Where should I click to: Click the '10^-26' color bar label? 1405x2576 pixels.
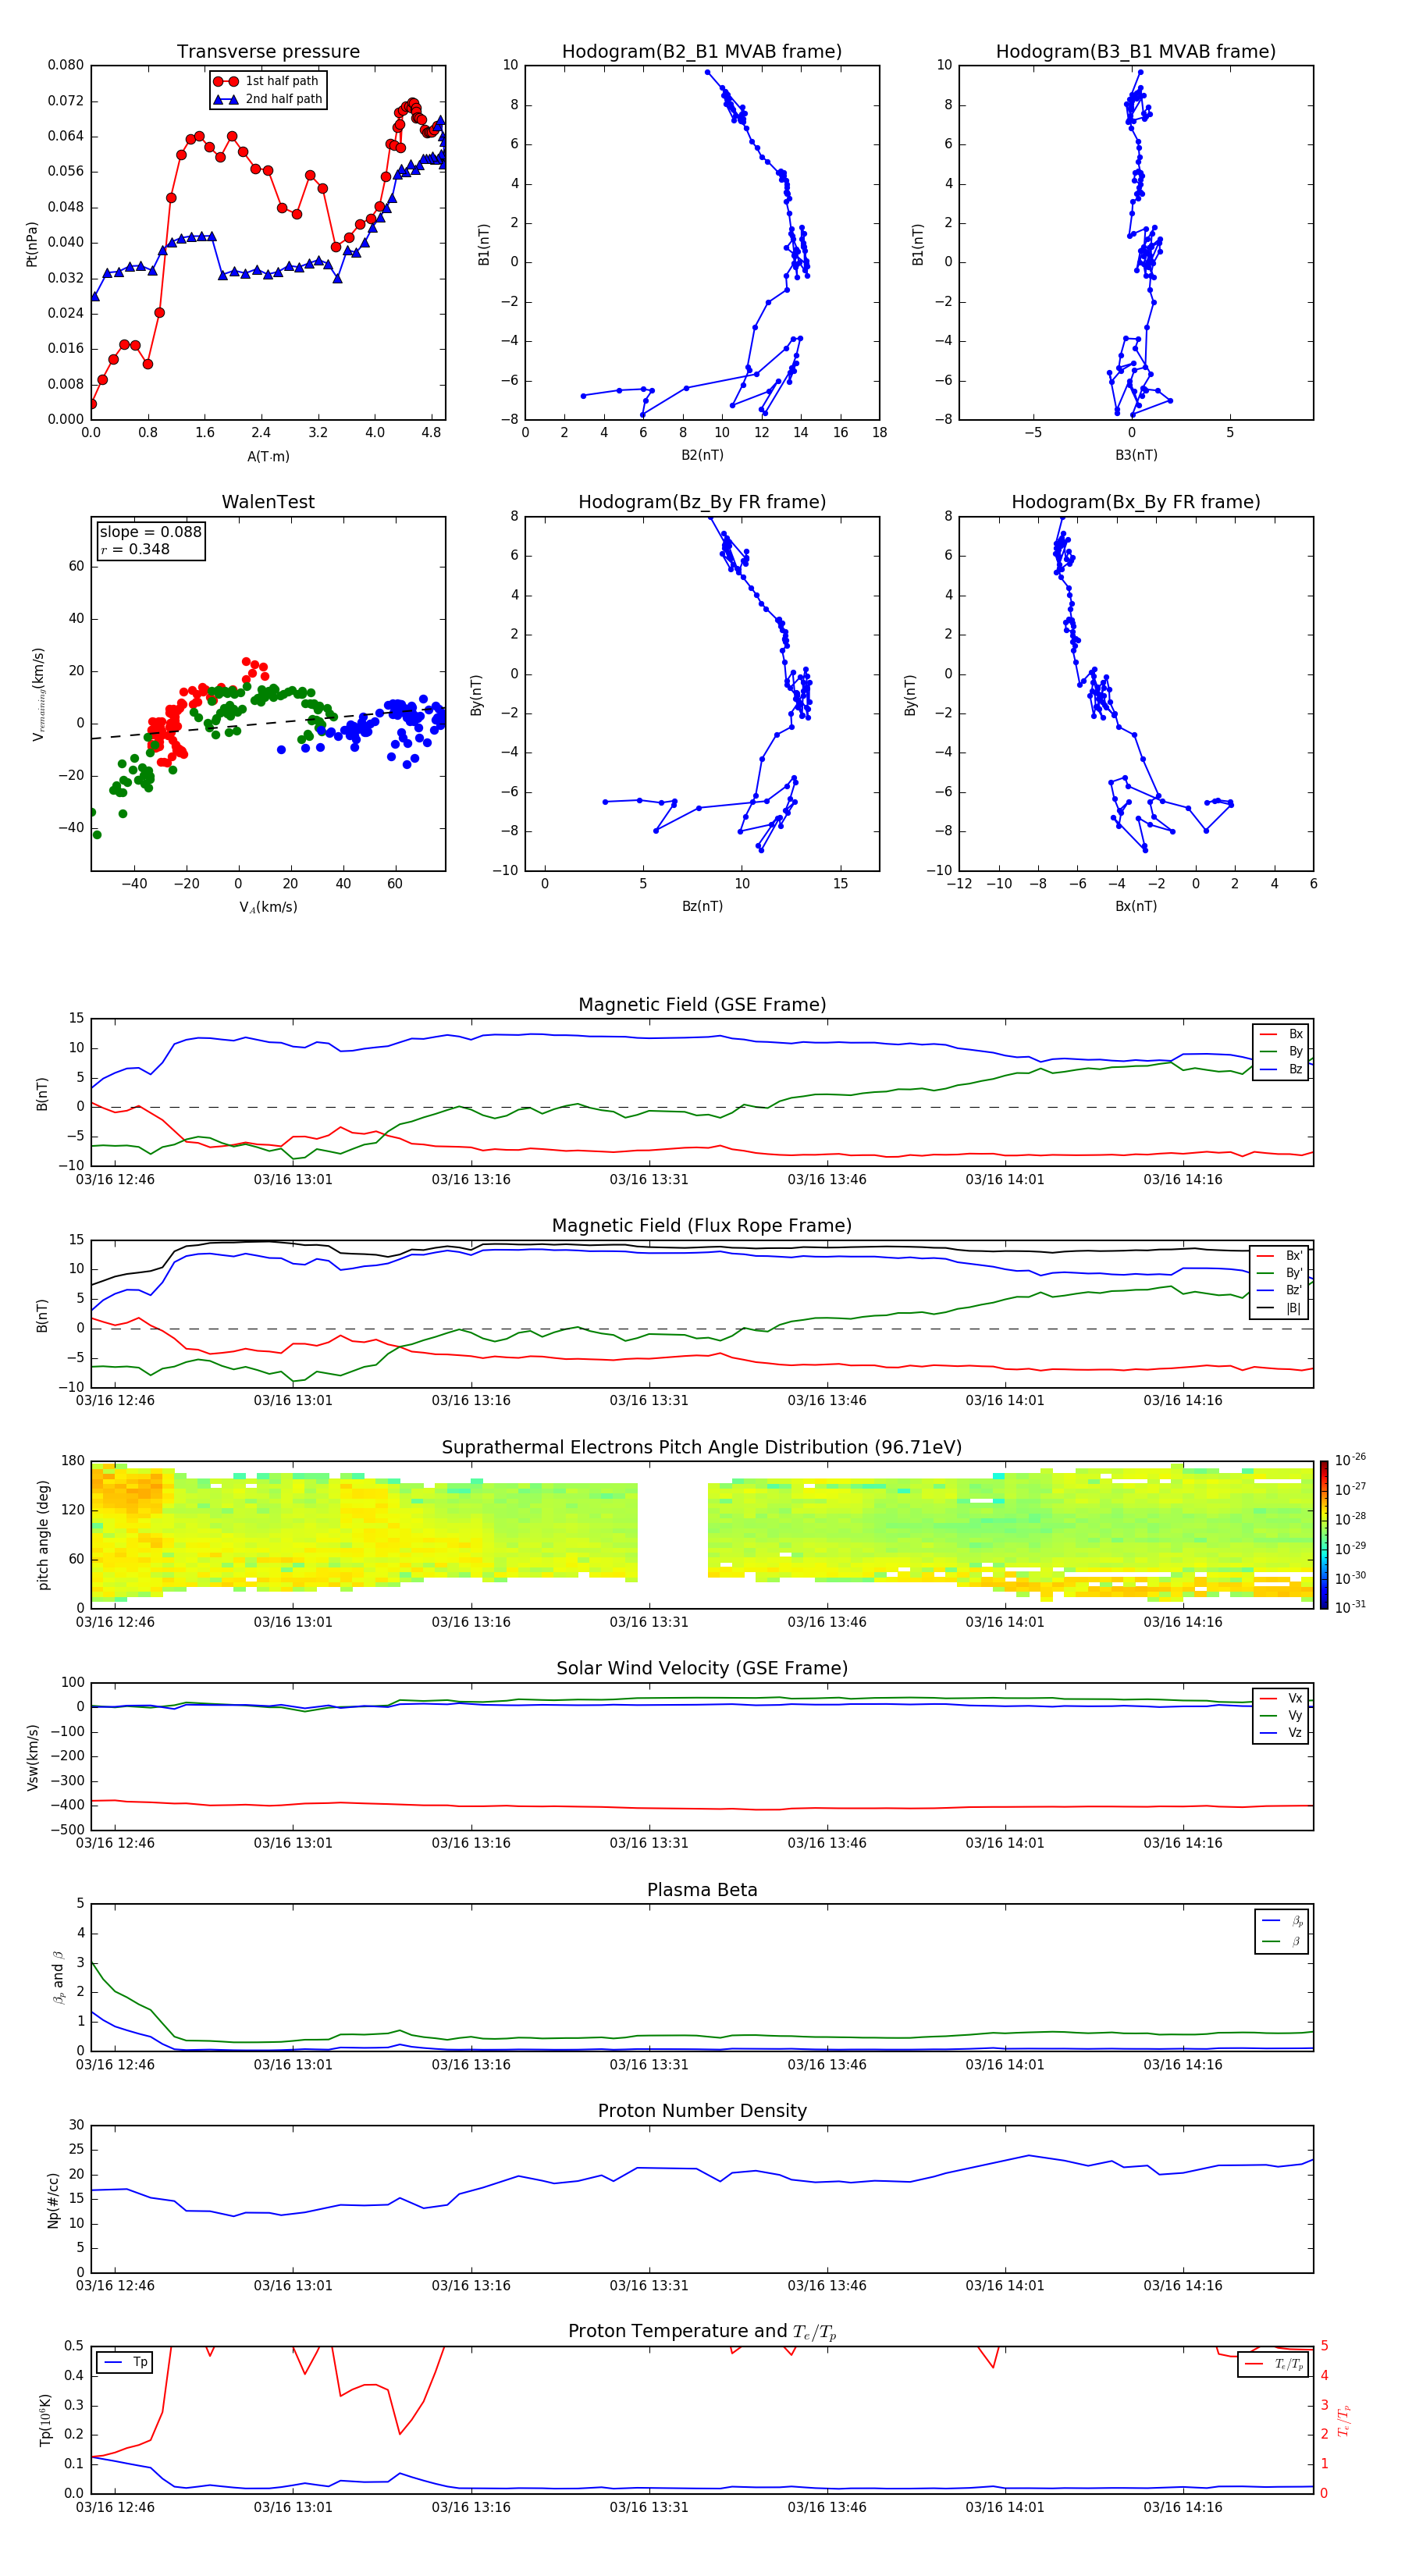(1350, 1460)
